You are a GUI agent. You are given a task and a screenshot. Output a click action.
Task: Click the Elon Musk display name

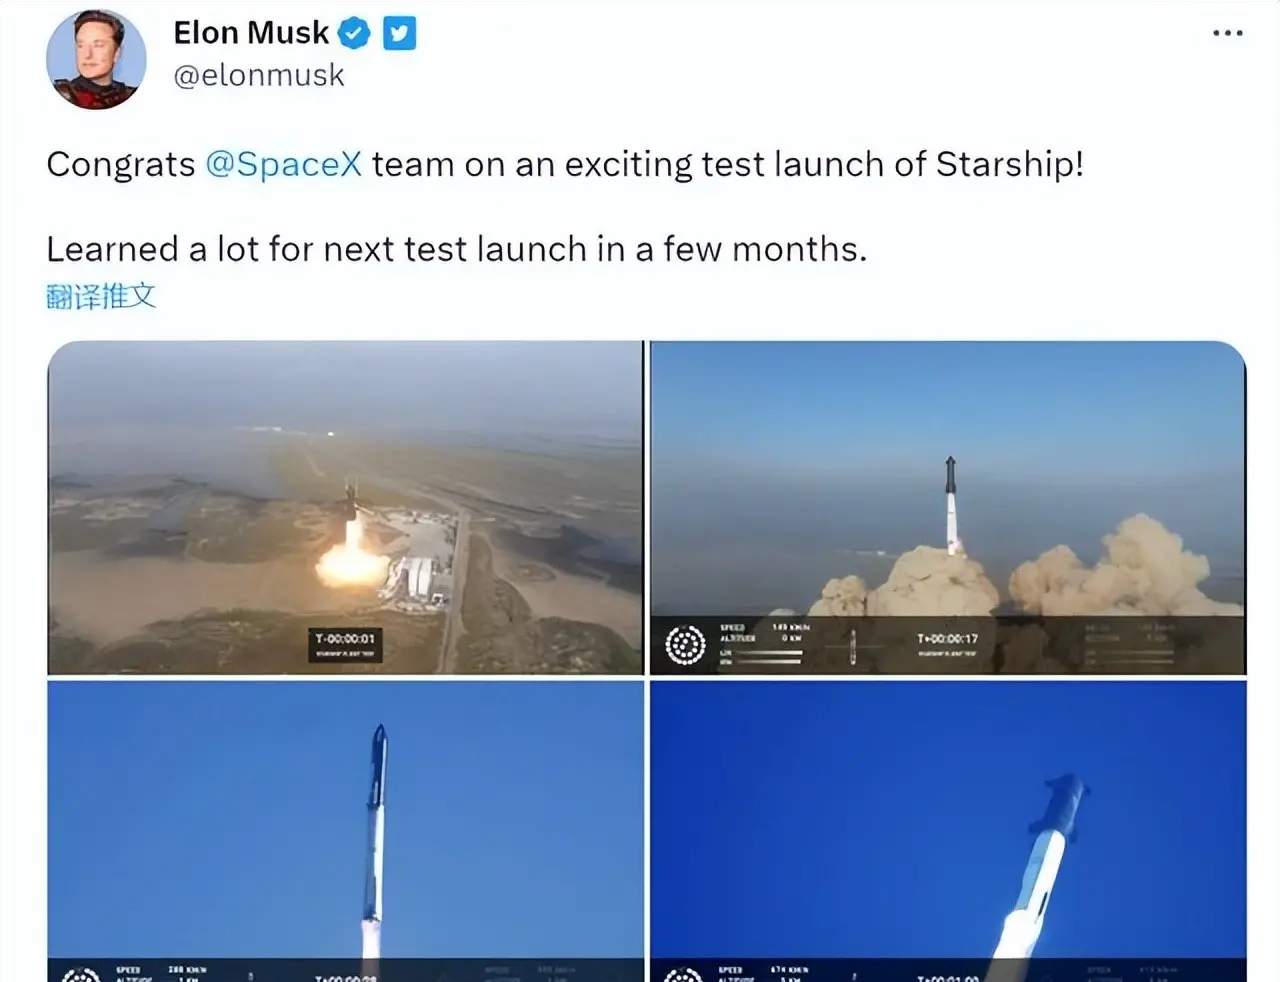pos(251,33)
